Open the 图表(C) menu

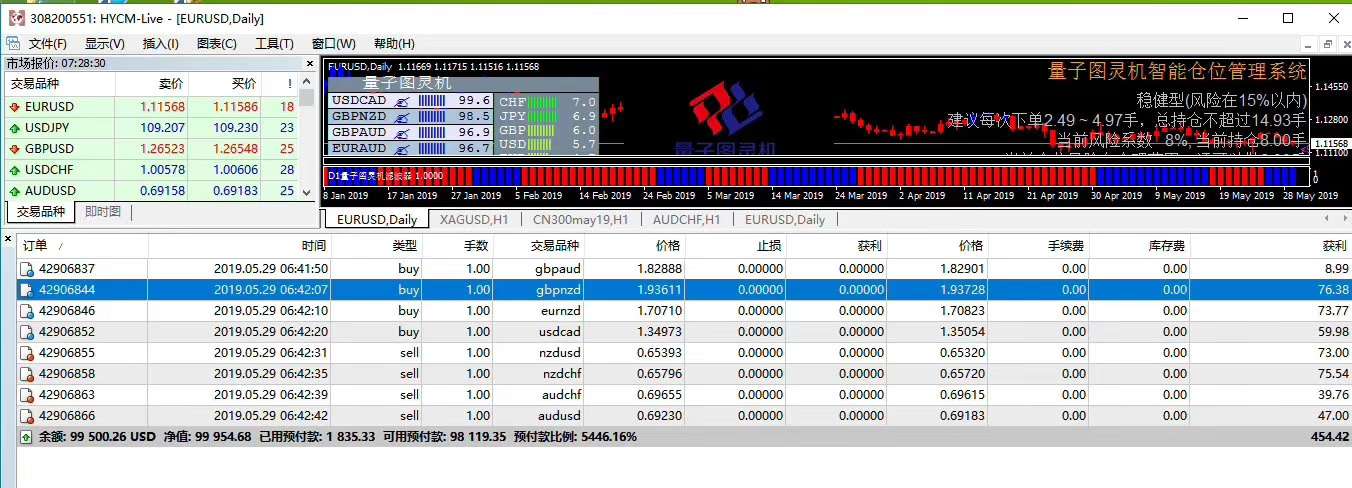click(x=217, y=44)
